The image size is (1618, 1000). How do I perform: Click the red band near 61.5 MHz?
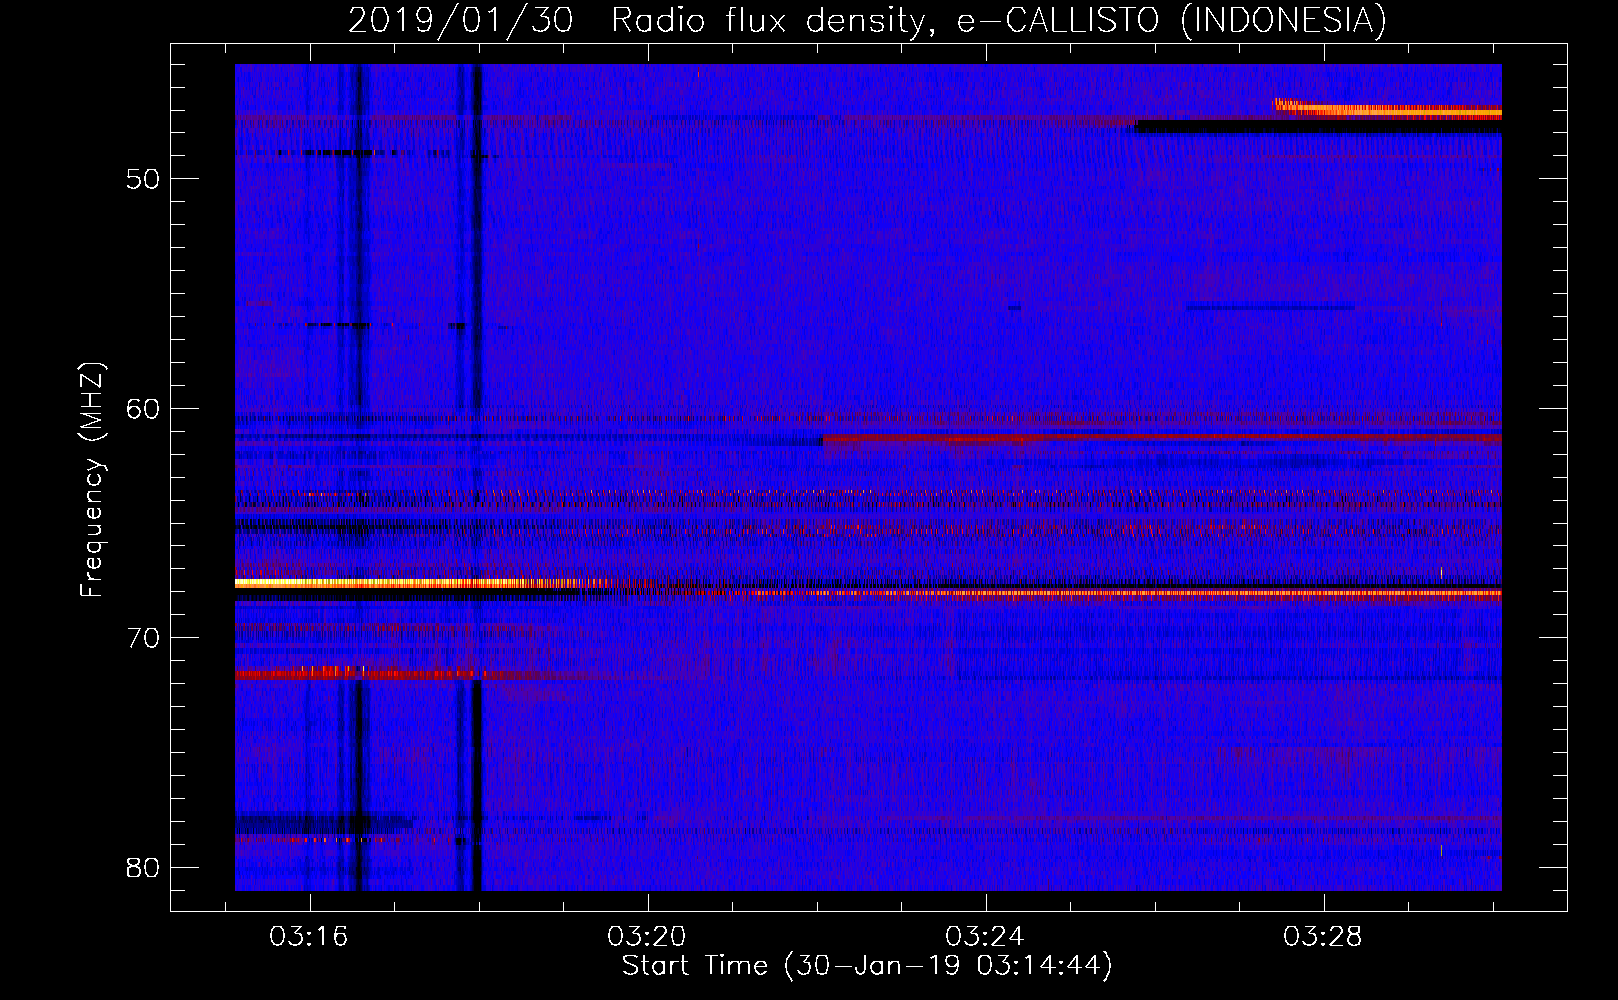click(x=1162, y=438)
